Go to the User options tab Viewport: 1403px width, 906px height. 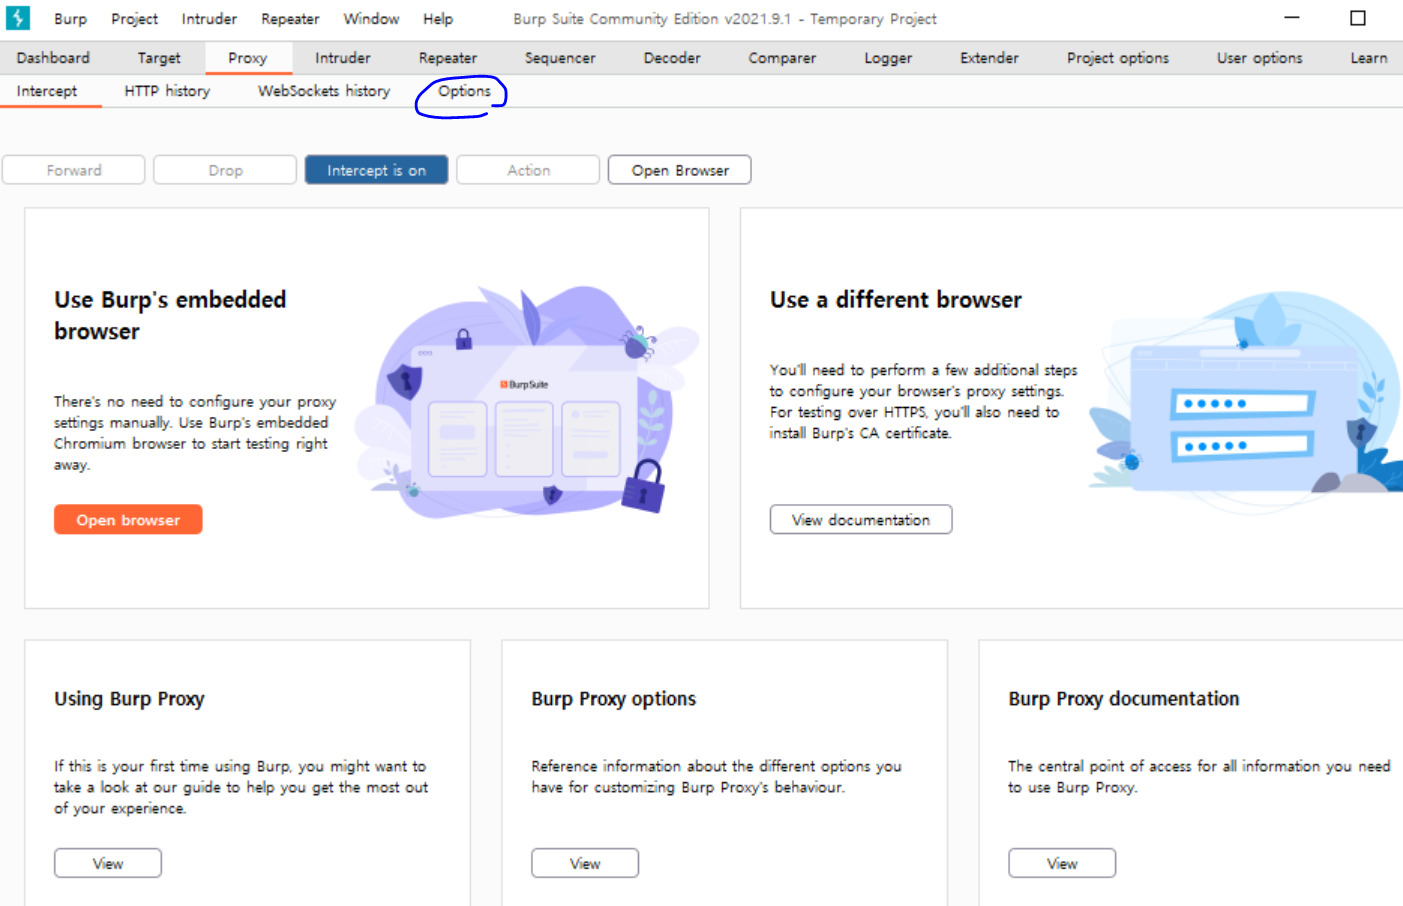click(1260, 58)
